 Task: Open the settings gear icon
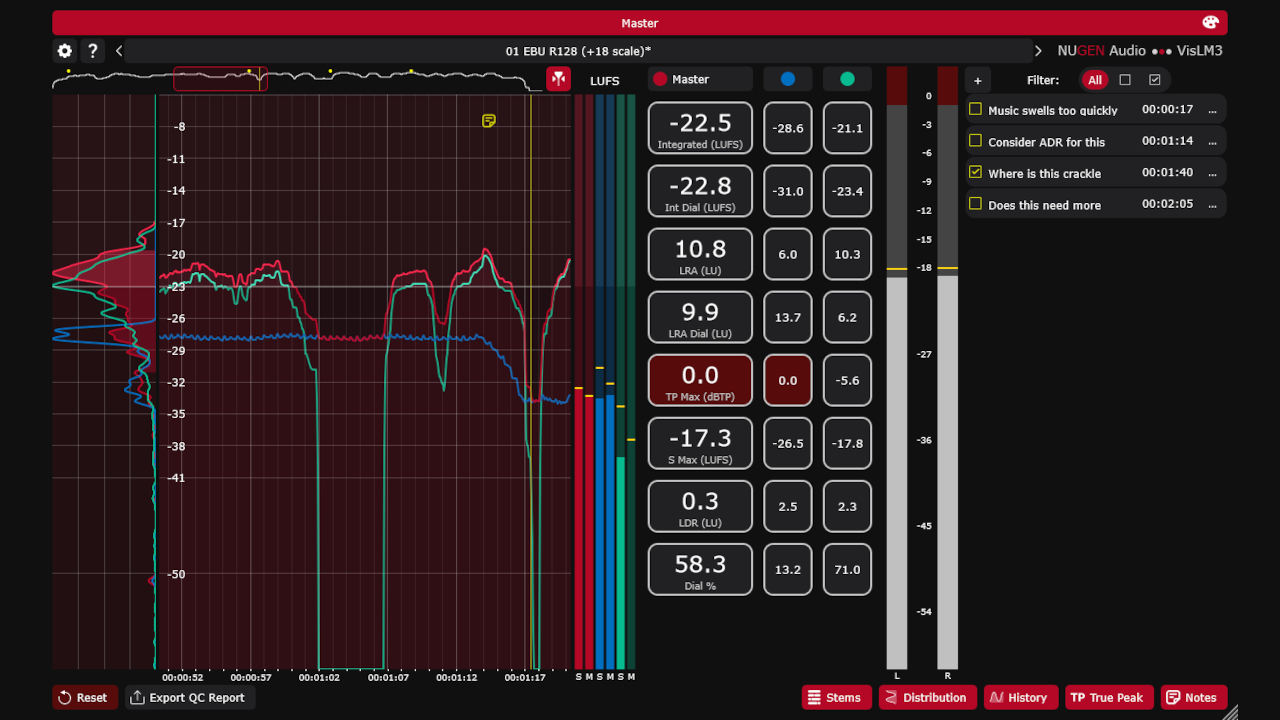(x=65, y=51)
